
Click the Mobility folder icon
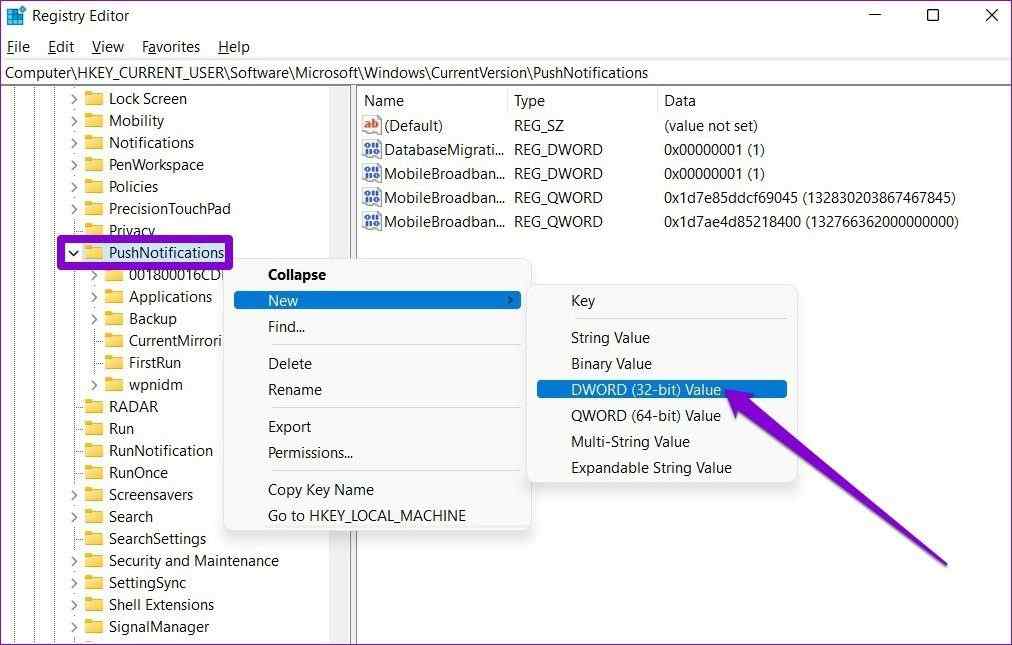94,121
